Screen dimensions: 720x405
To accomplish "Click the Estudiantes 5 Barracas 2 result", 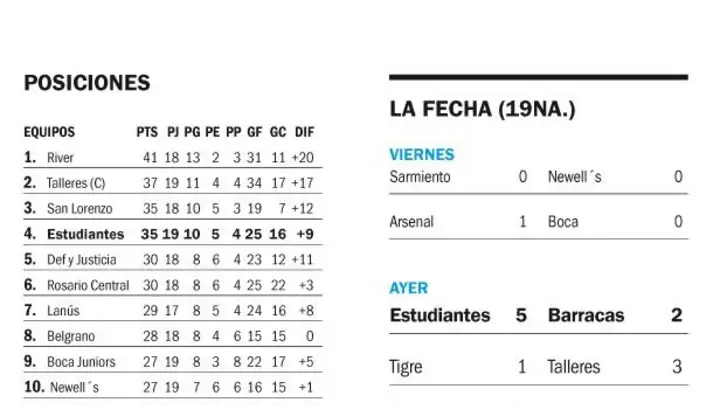I will click(538, 315).
